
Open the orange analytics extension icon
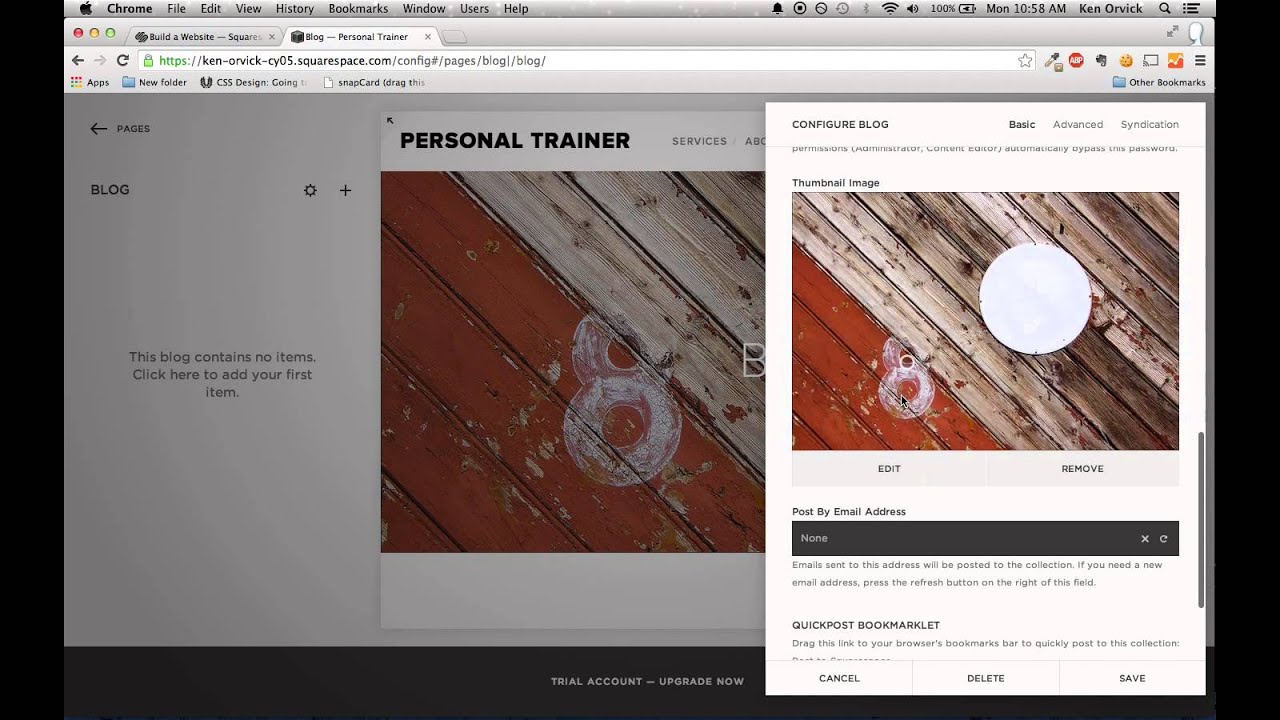tap(1175, 60)
